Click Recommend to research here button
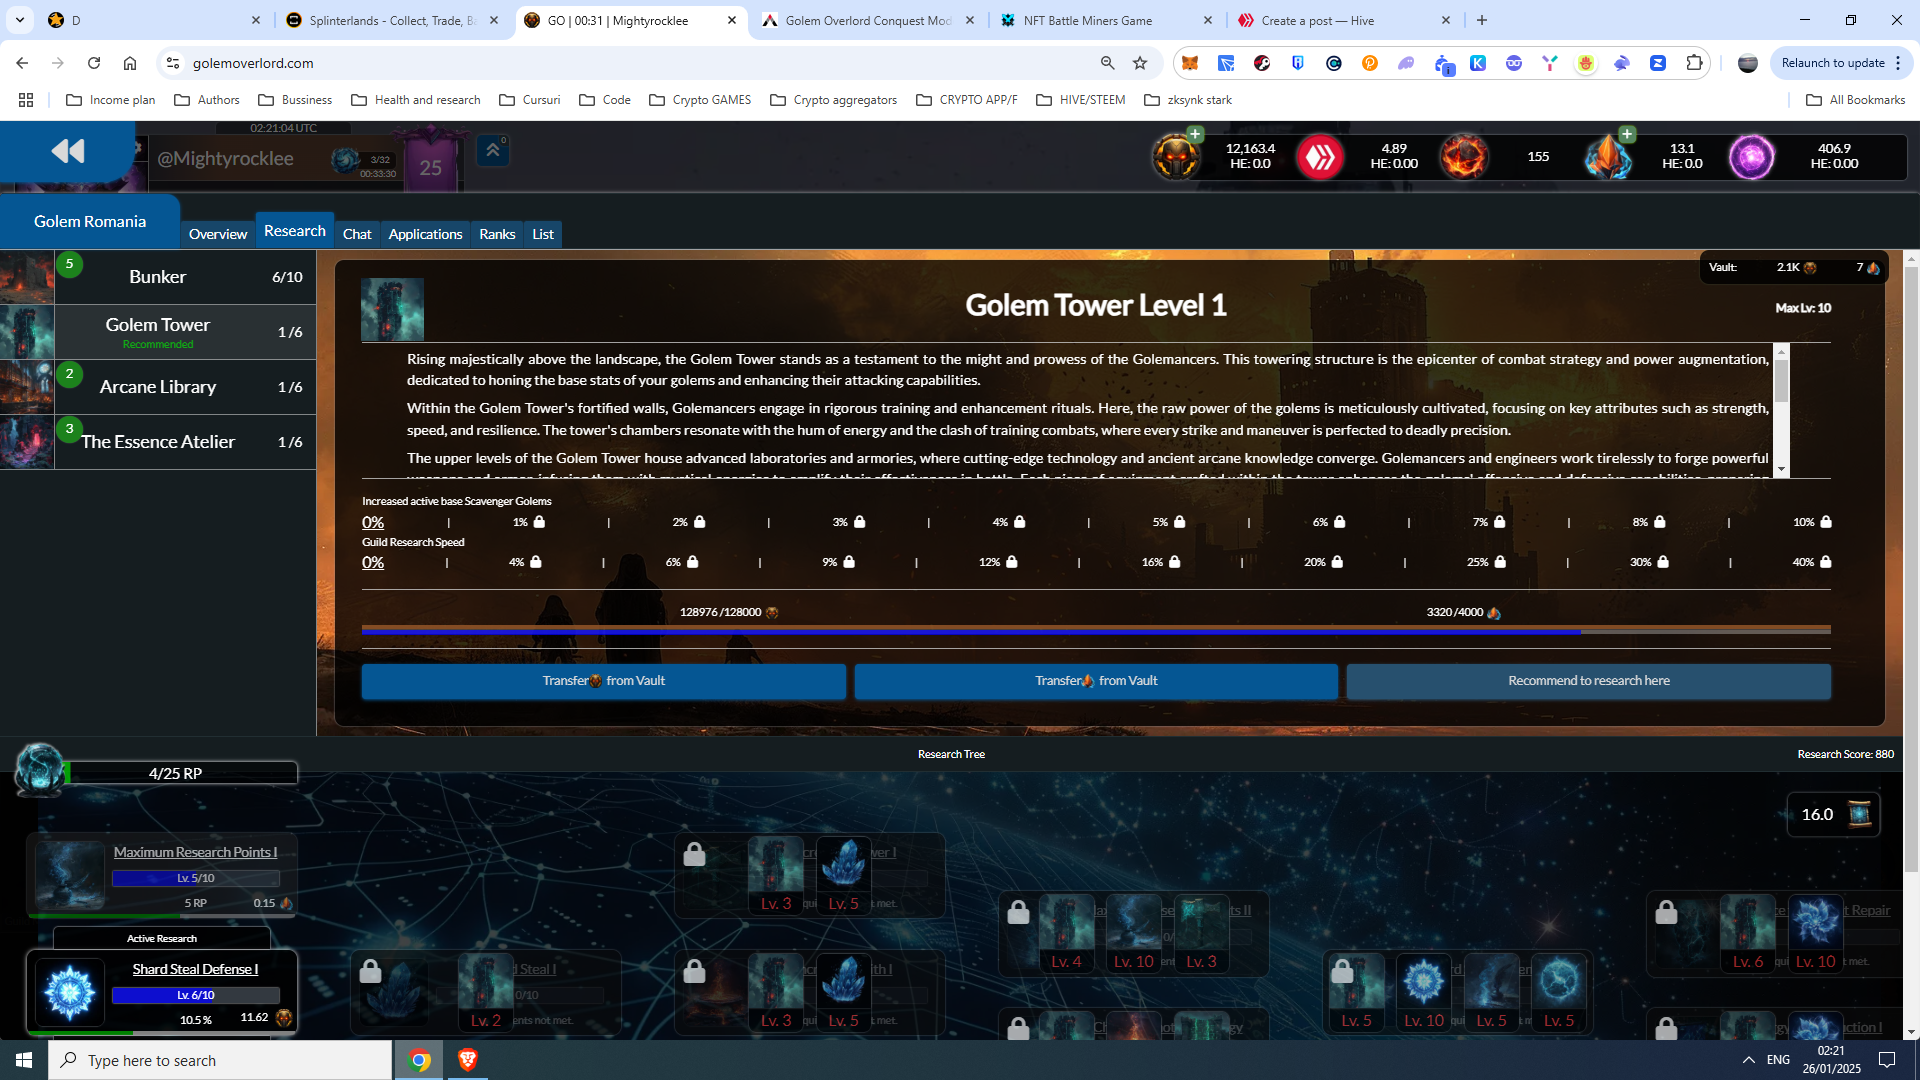This screenshot has height=1080, width=1920. (1588, 681)
